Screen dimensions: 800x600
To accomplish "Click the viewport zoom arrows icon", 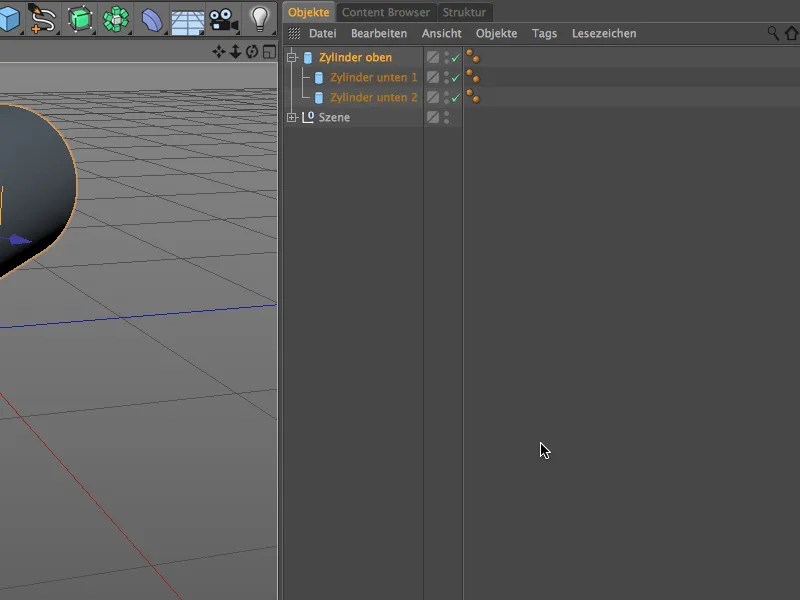I will coord(235,52).
